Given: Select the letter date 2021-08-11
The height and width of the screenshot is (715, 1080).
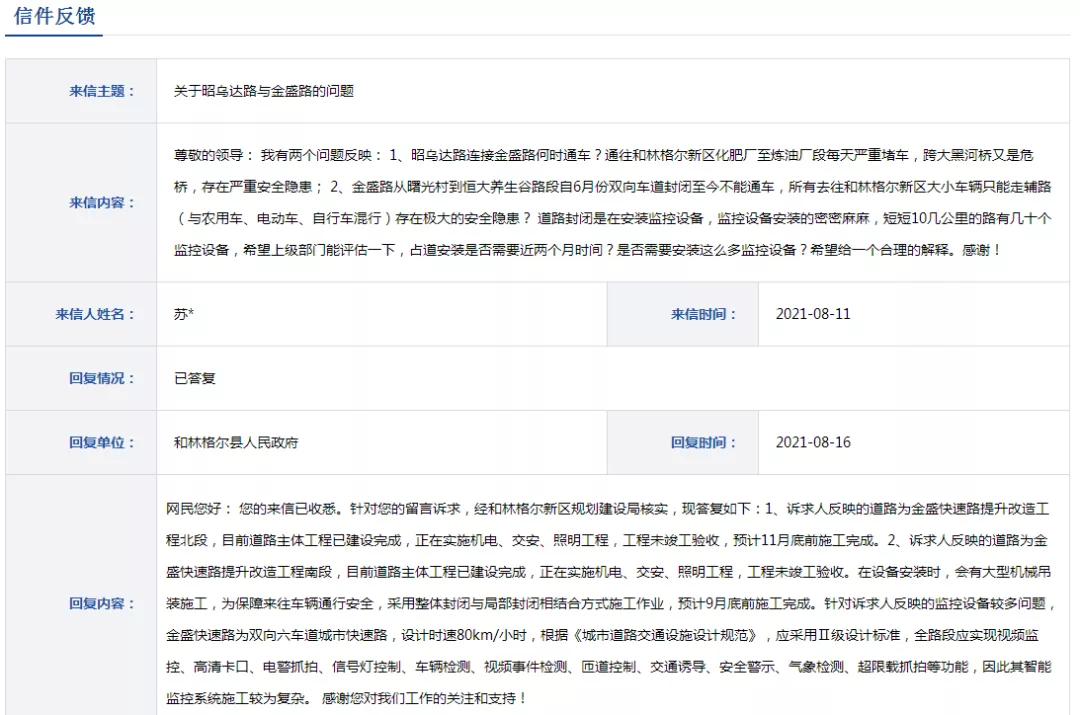Looking at the screenshot, I should click(x=813, y=314).
